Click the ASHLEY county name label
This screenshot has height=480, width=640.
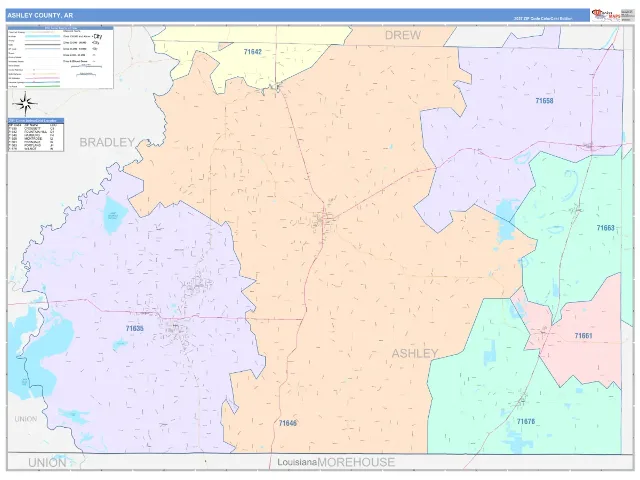tap(415, 353)
